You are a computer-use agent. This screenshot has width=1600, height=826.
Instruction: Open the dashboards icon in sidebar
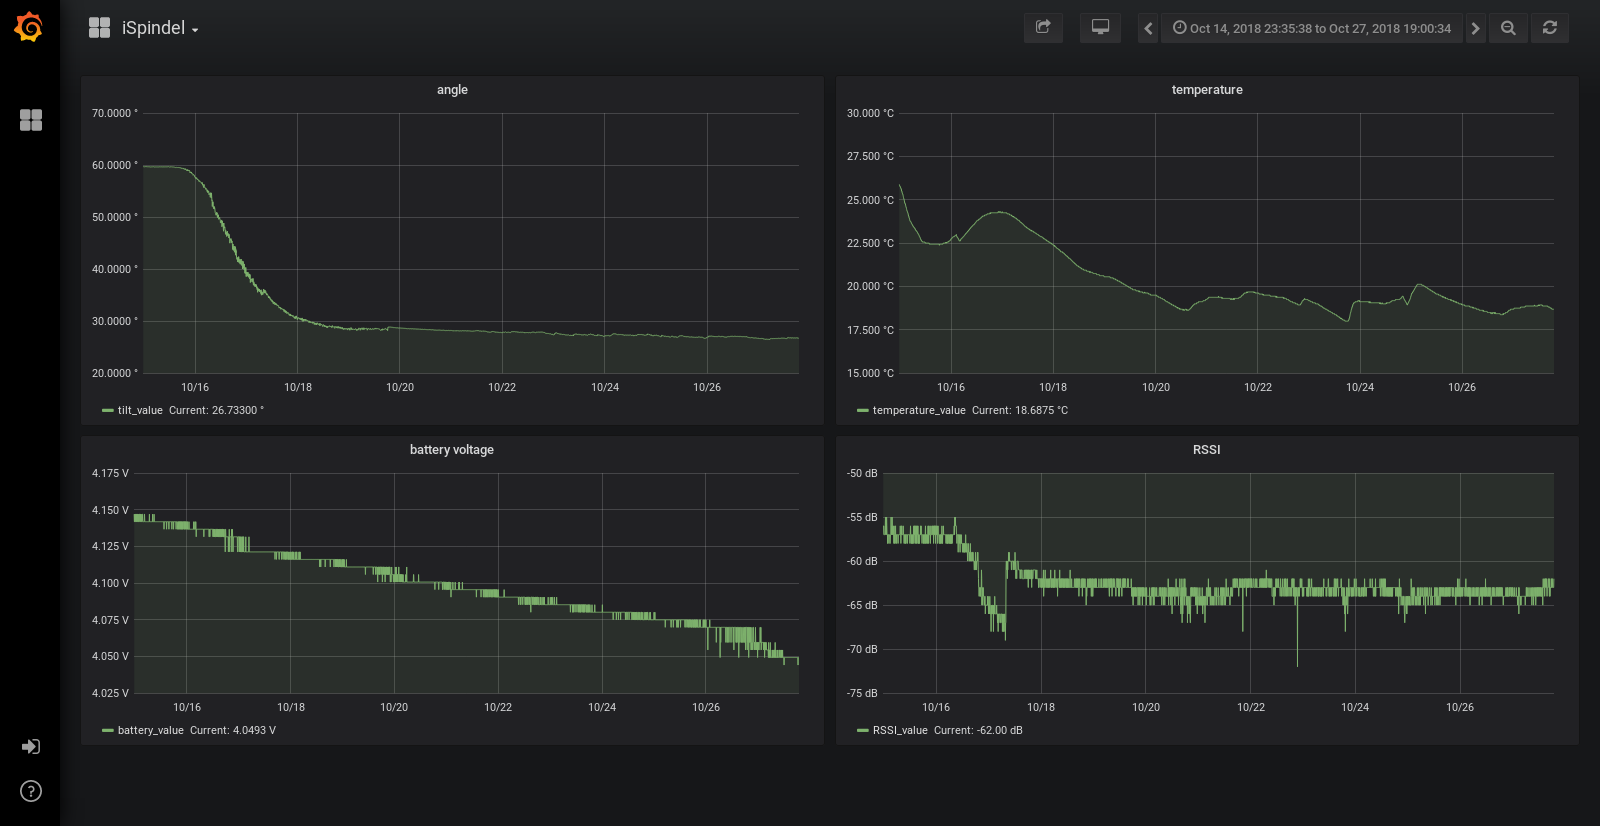tap(31, 120)
